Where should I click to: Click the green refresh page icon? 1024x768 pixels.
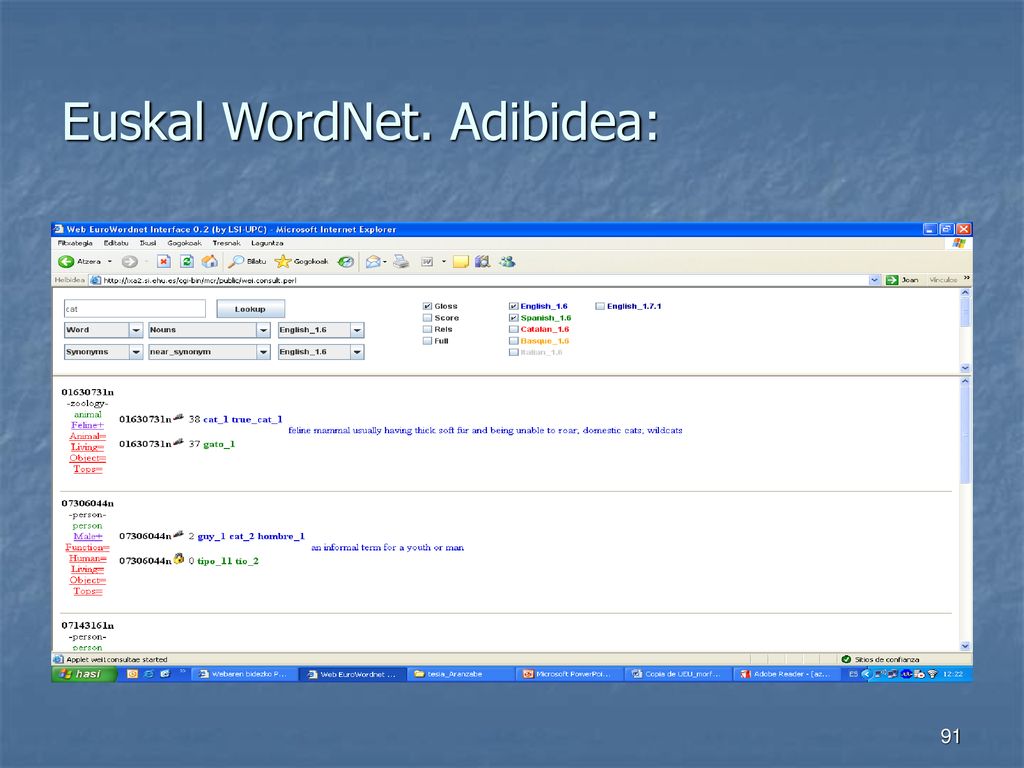187,262
